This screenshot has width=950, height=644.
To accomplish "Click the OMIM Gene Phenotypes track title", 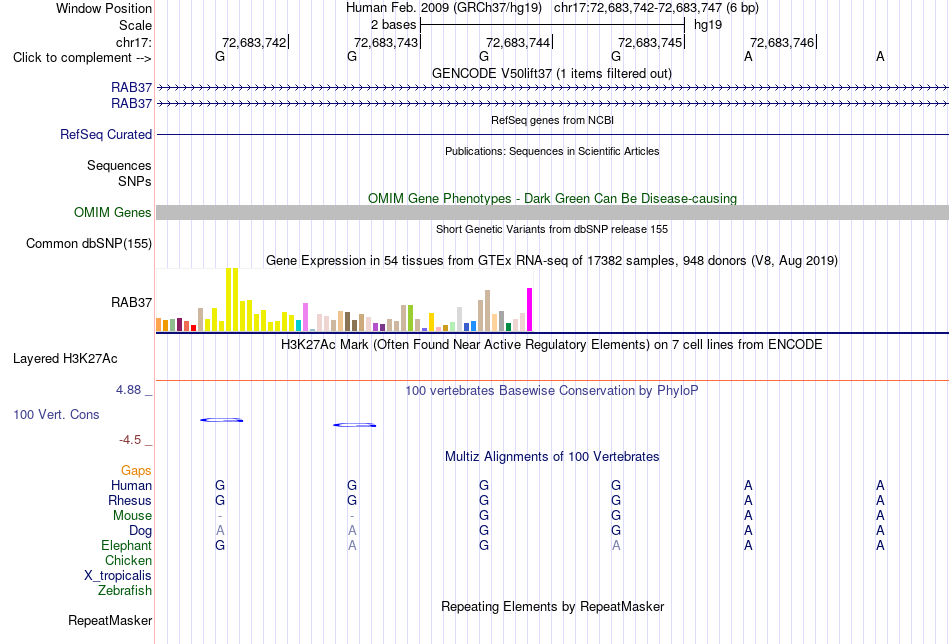I will pos(552,199).
